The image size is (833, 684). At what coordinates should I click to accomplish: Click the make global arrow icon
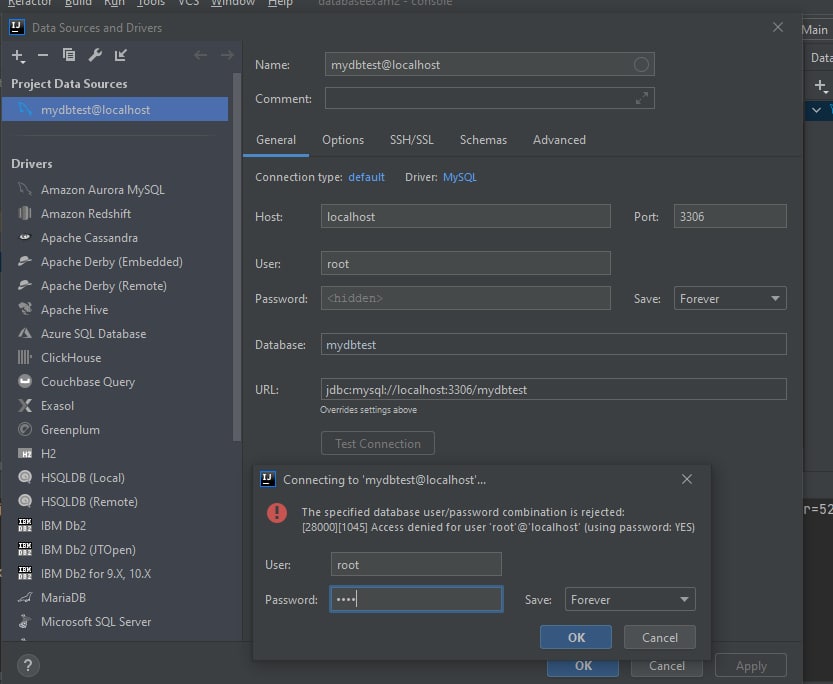coord(121,55)
